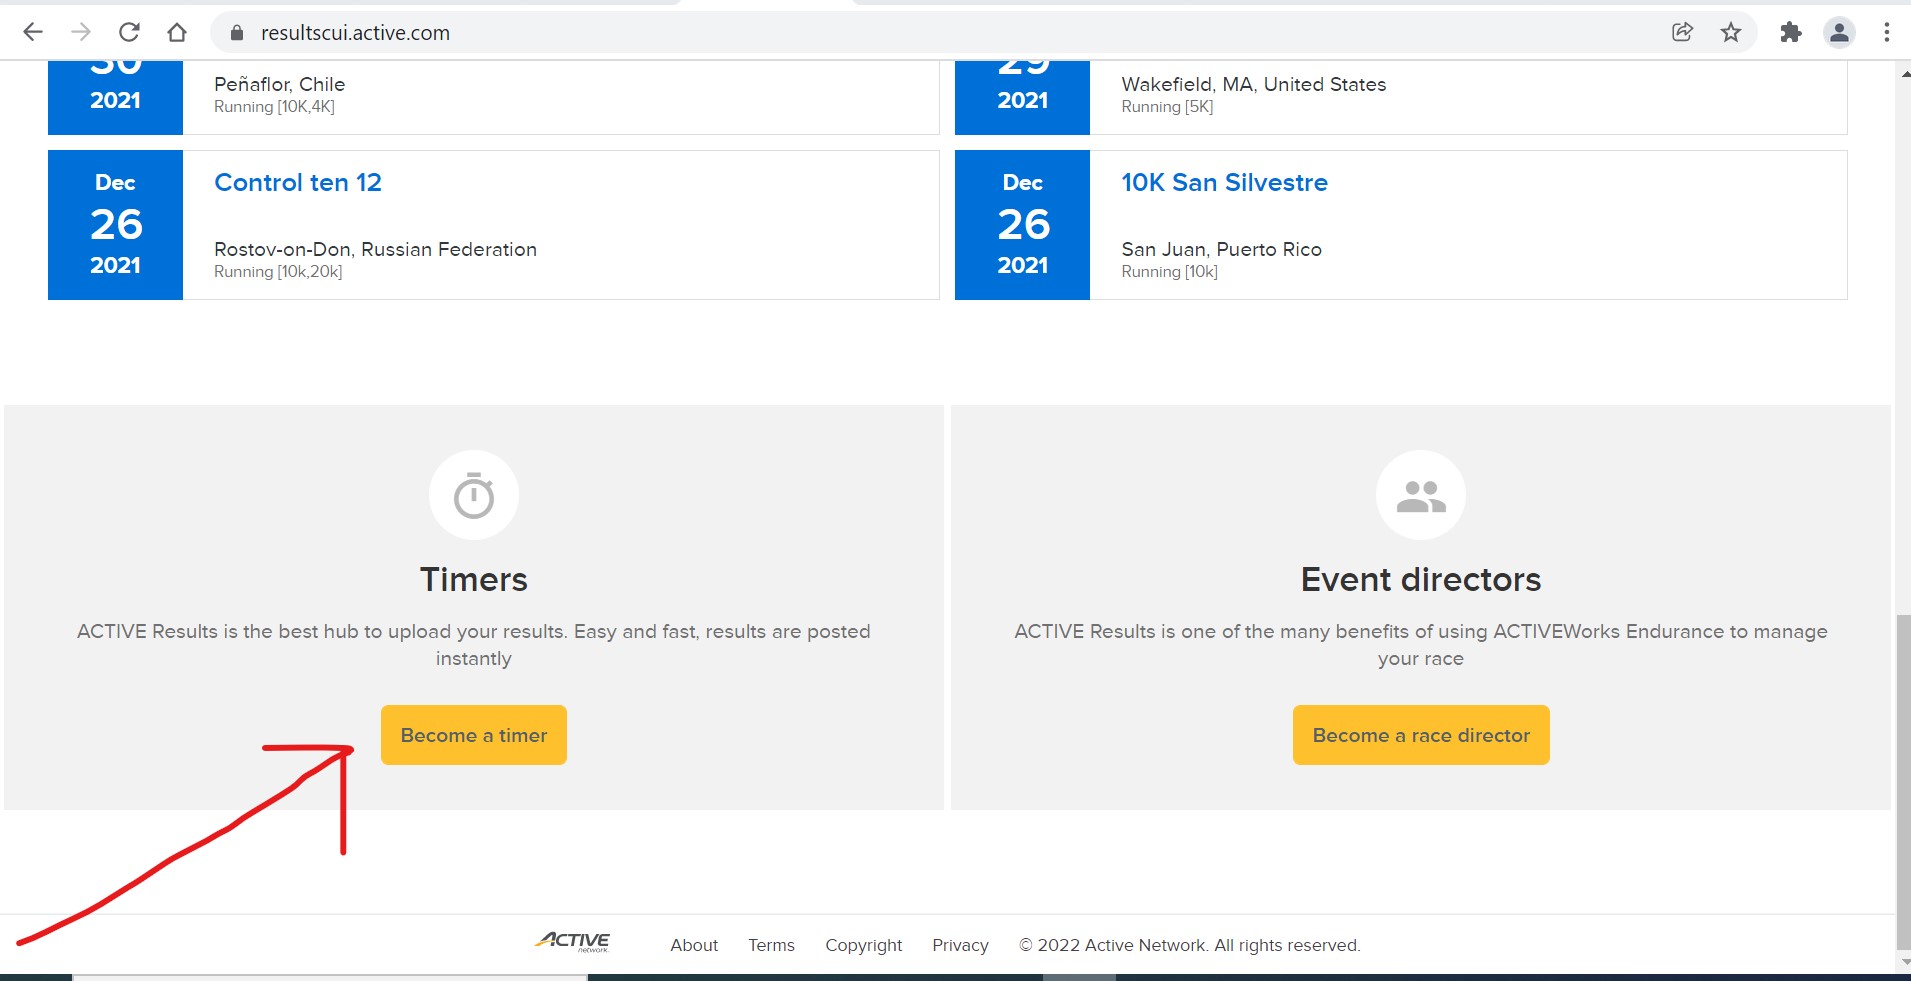Open the 10K San Silvestre event

point(1224,183)
